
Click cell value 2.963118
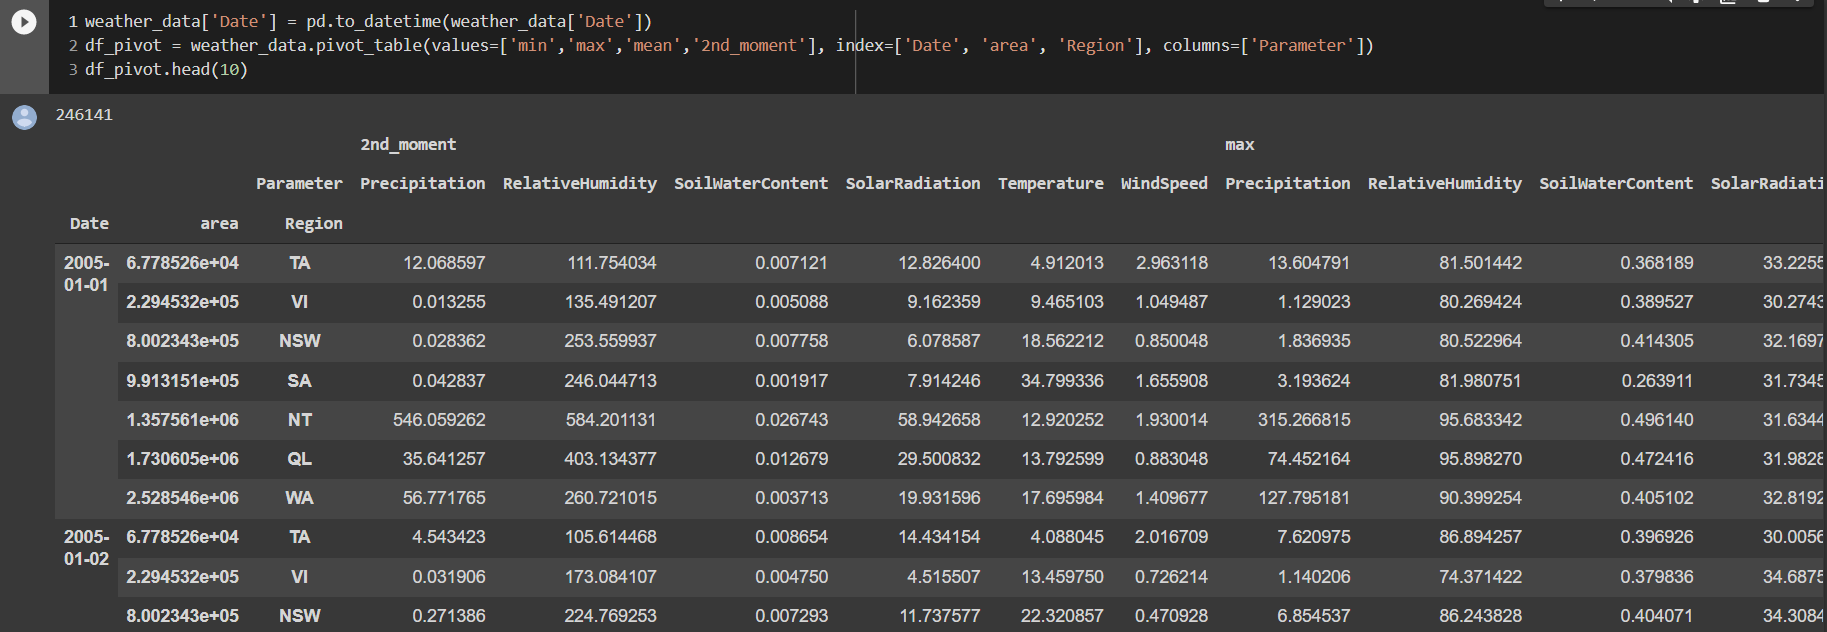pos(1171,262)
